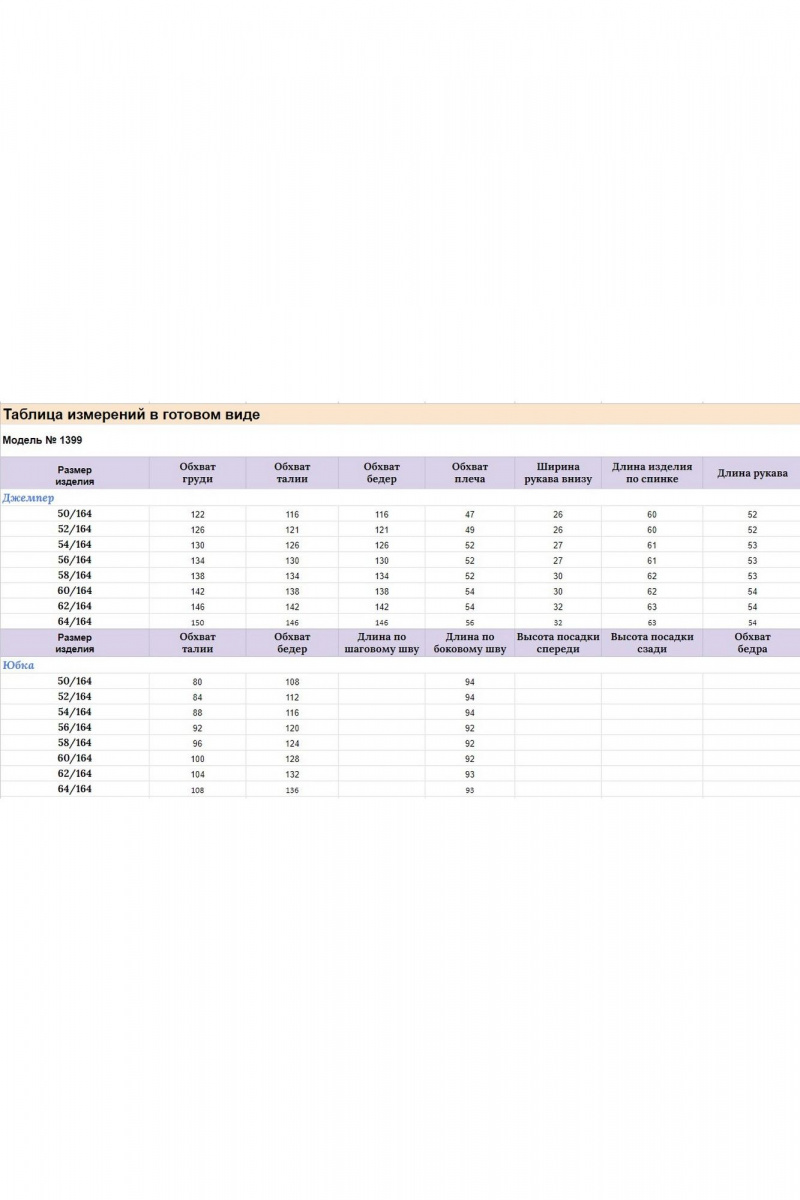Click the "Джемпер" section label
This screenshot has height=1200, width=800.
pos(29,497)
